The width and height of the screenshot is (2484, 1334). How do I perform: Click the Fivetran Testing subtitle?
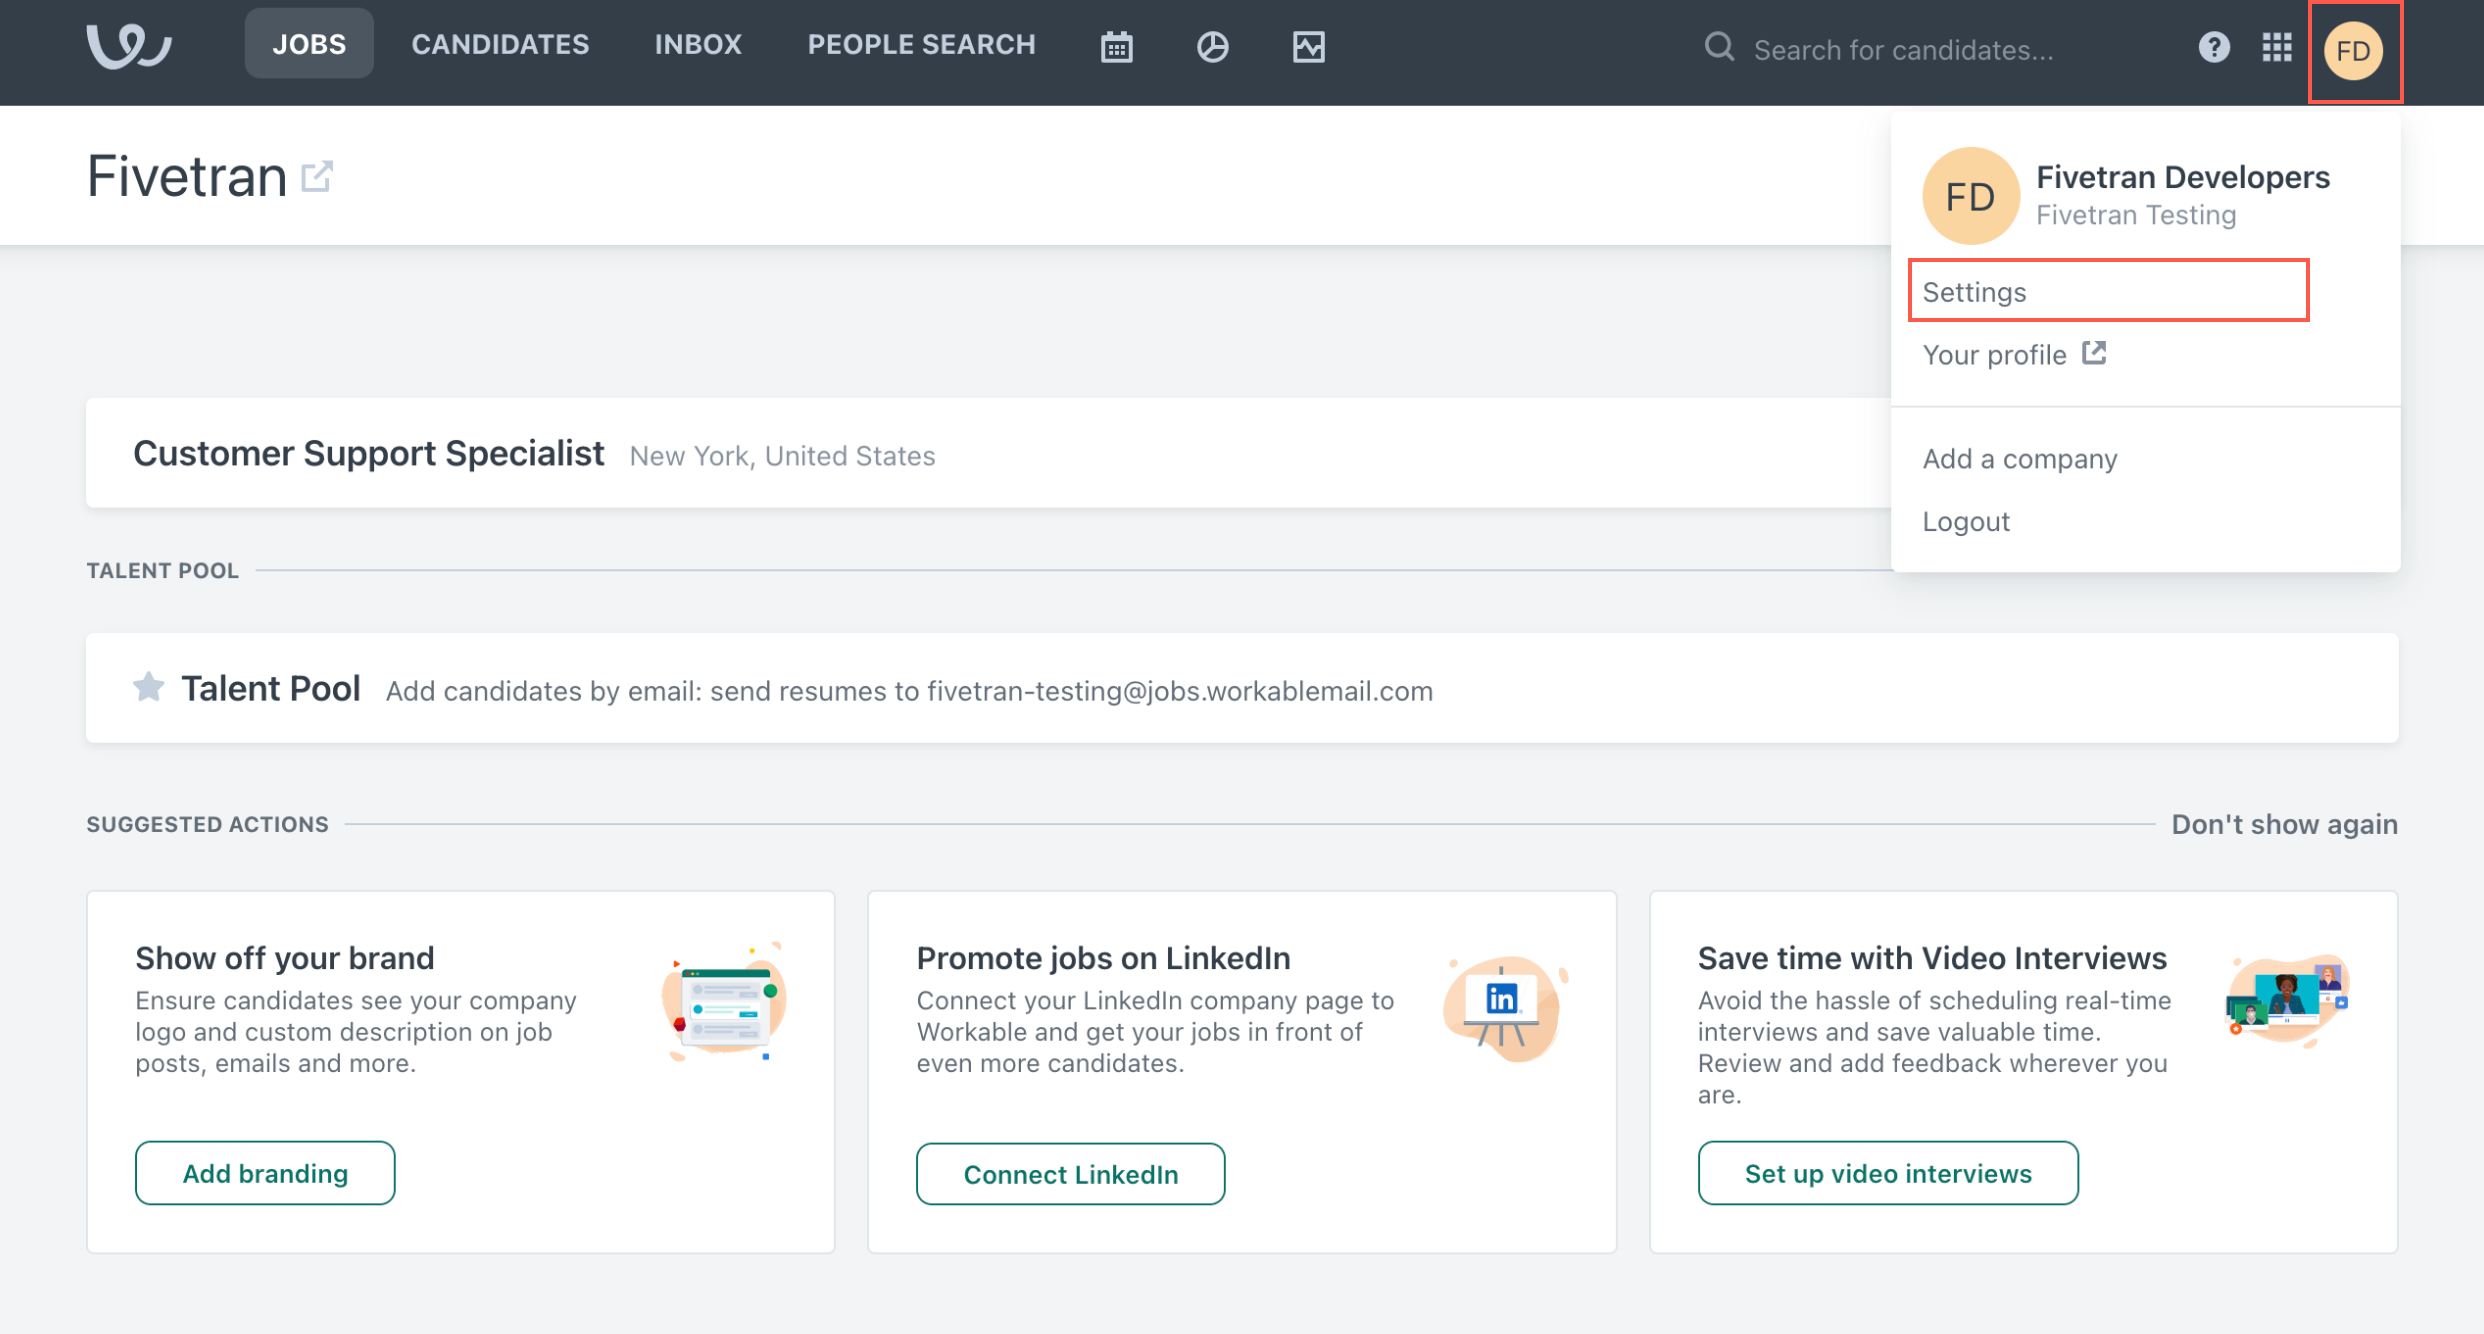(2135, 215)
